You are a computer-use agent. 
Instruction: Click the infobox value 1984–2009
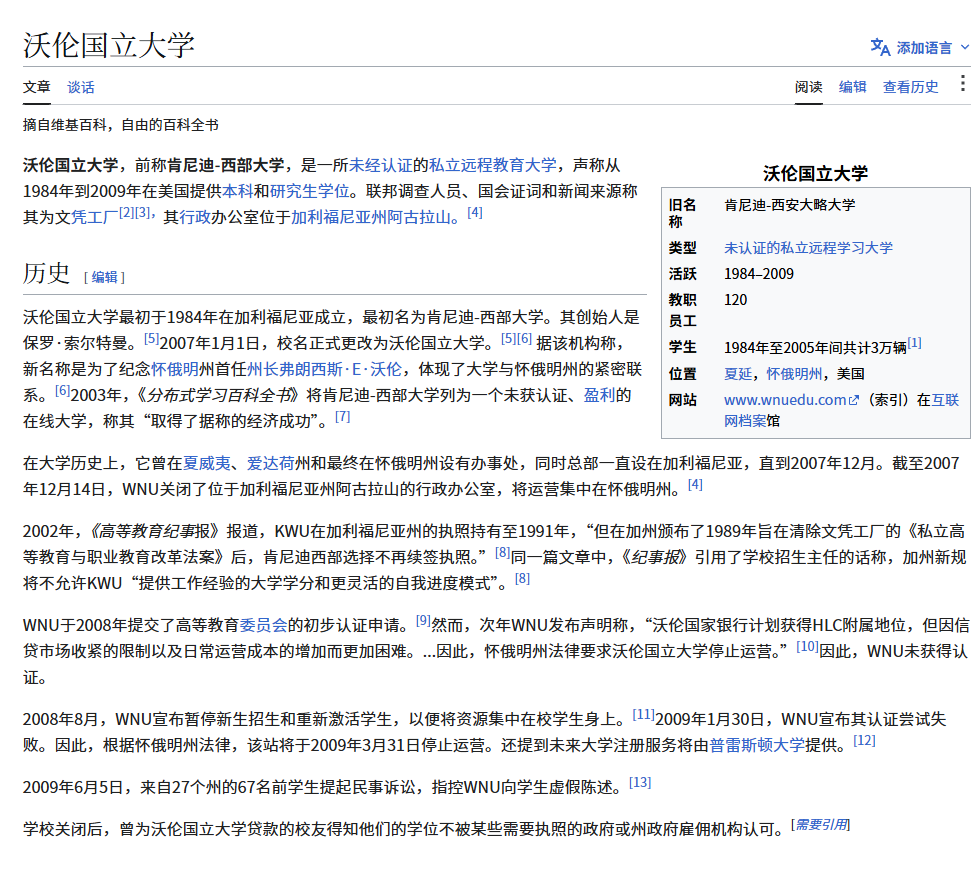point(759,274)
